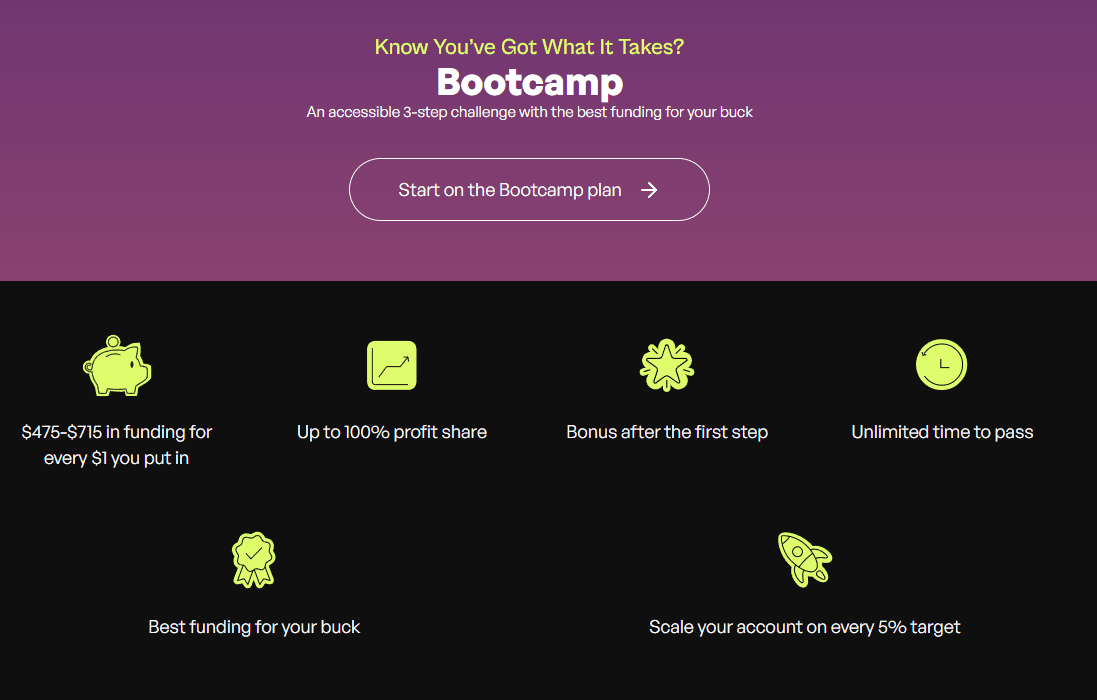Image resolution: width=1097 pixels, height=700 pixels.
Task: Select the Scale your account 5% target text
Action: 805,627
